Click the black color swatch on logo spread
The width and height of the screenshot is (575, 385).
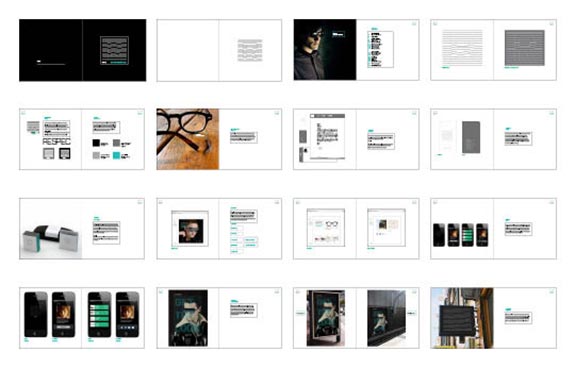tap(96, 143)
